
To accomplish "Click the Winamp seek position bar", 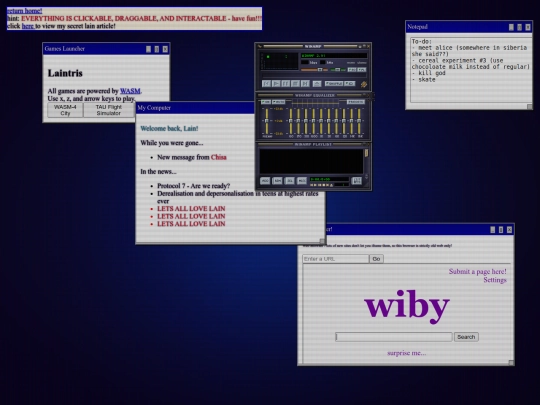I will [314, 75].
